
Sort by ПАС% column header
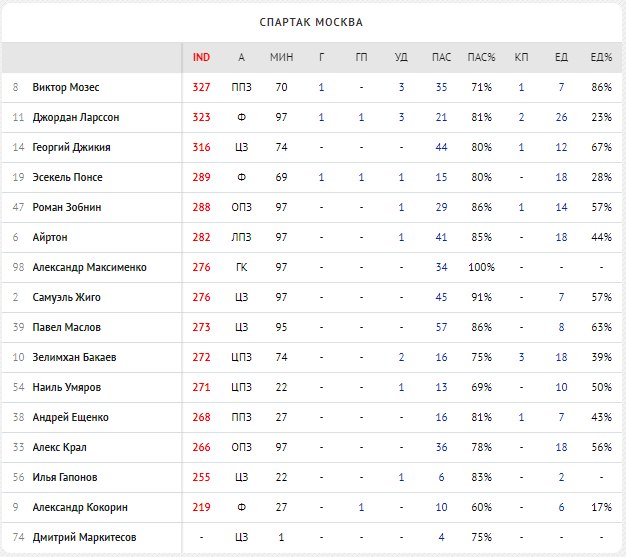[x=481, y=57]
